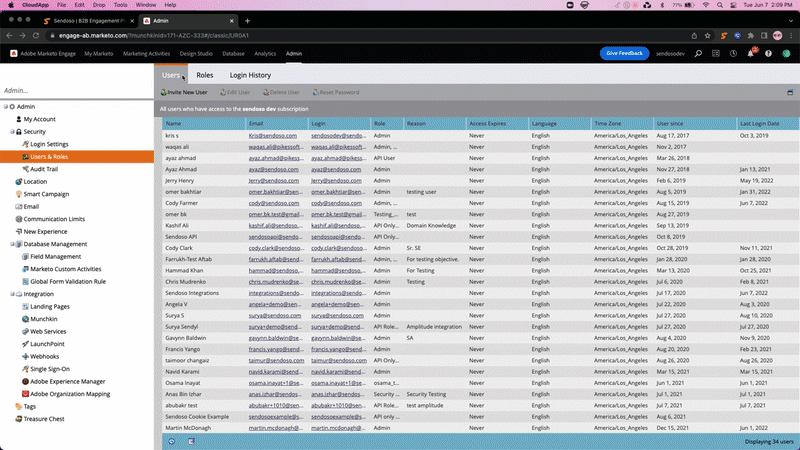
Task: Click the browser address bar
Action: pos(367,36)
